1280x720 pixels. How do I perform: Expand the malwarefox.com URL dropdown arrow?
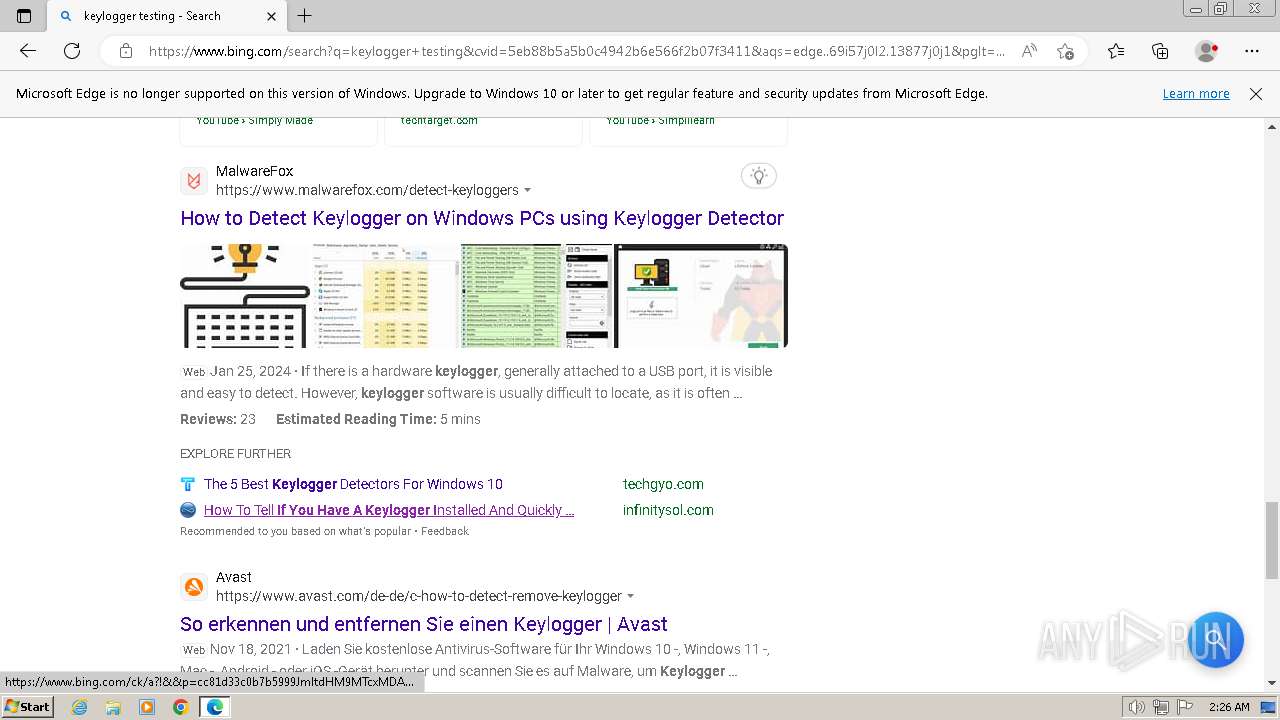pos(528,190)
